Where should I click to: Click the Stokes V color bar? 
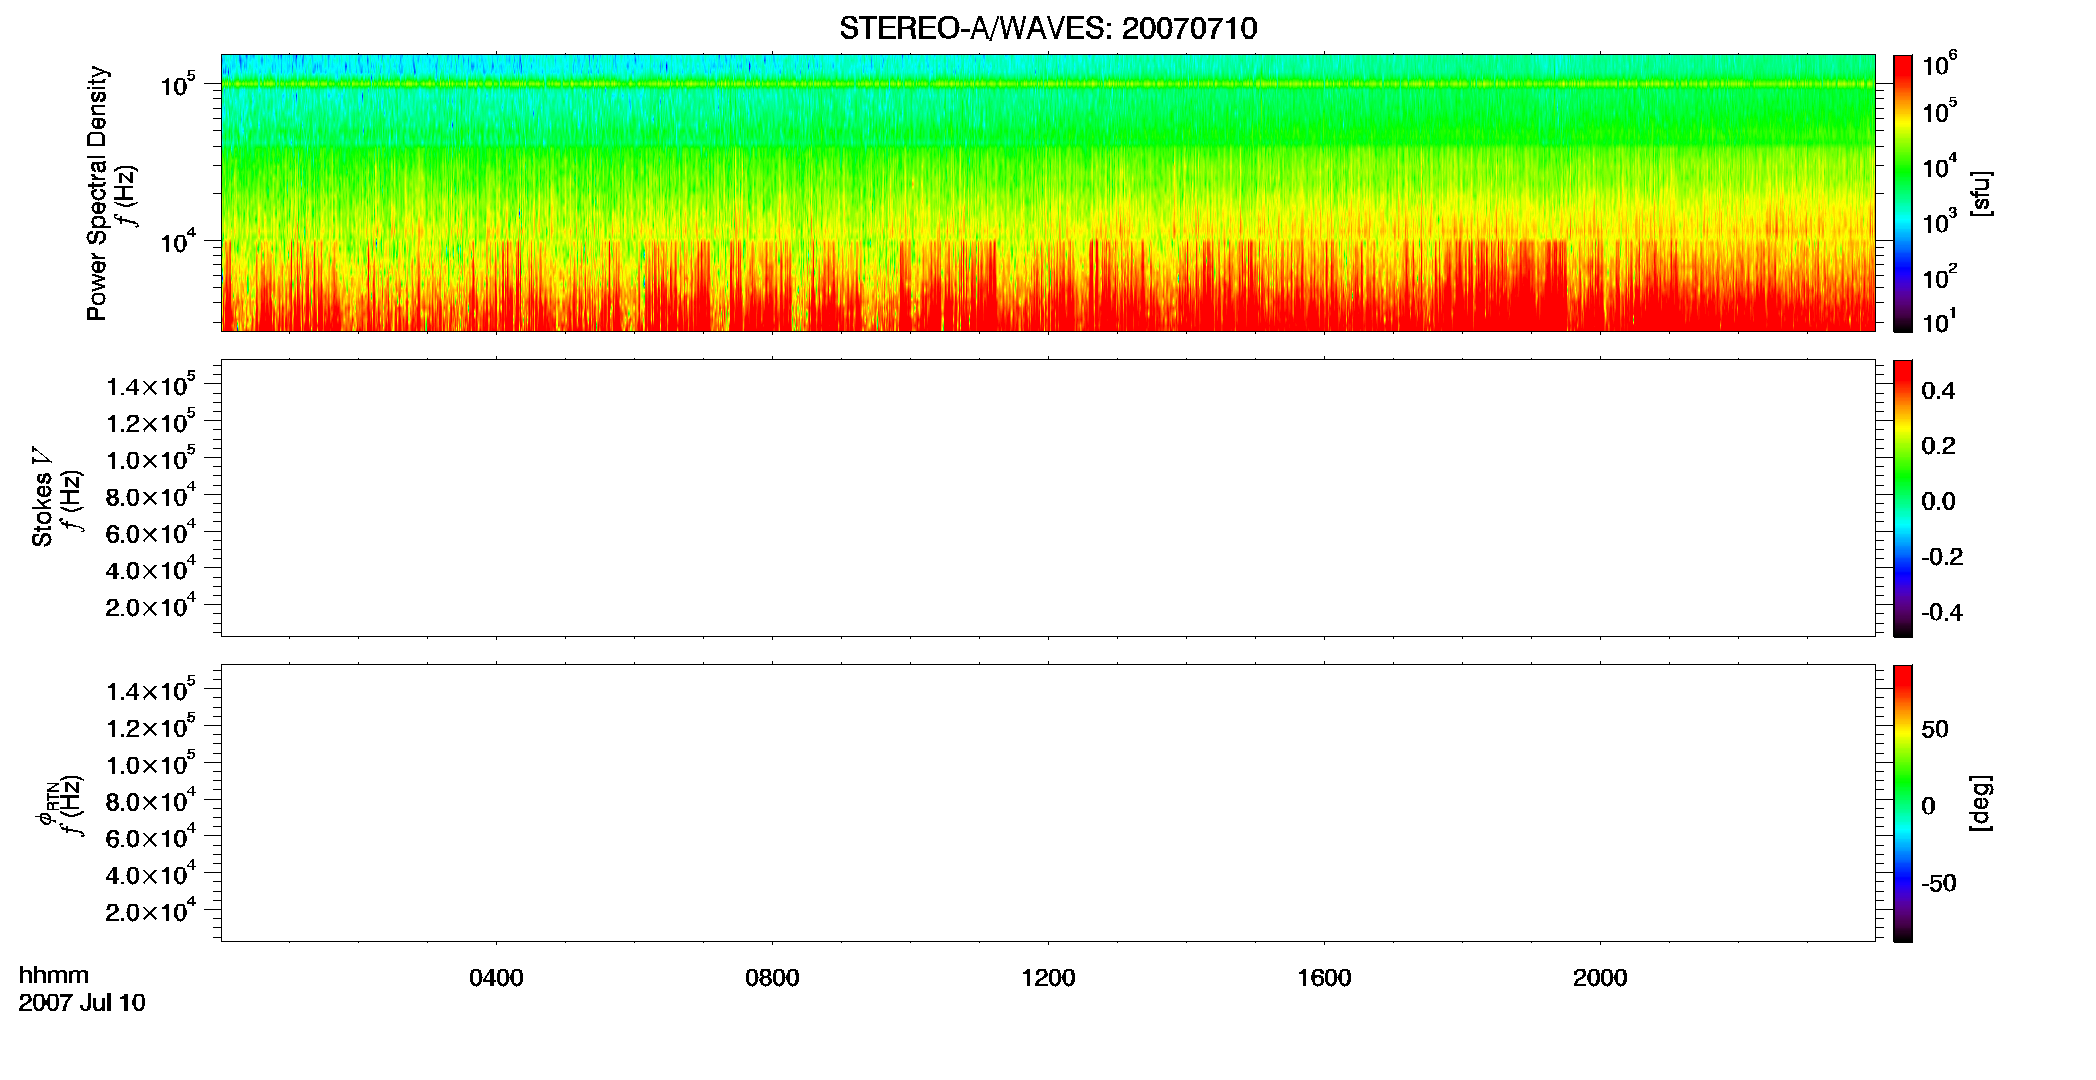coord(1903,498)
